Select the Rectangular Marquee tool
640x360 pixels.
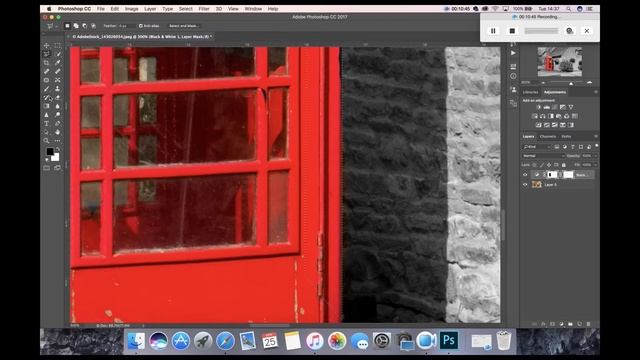click(x=58, y=45)
